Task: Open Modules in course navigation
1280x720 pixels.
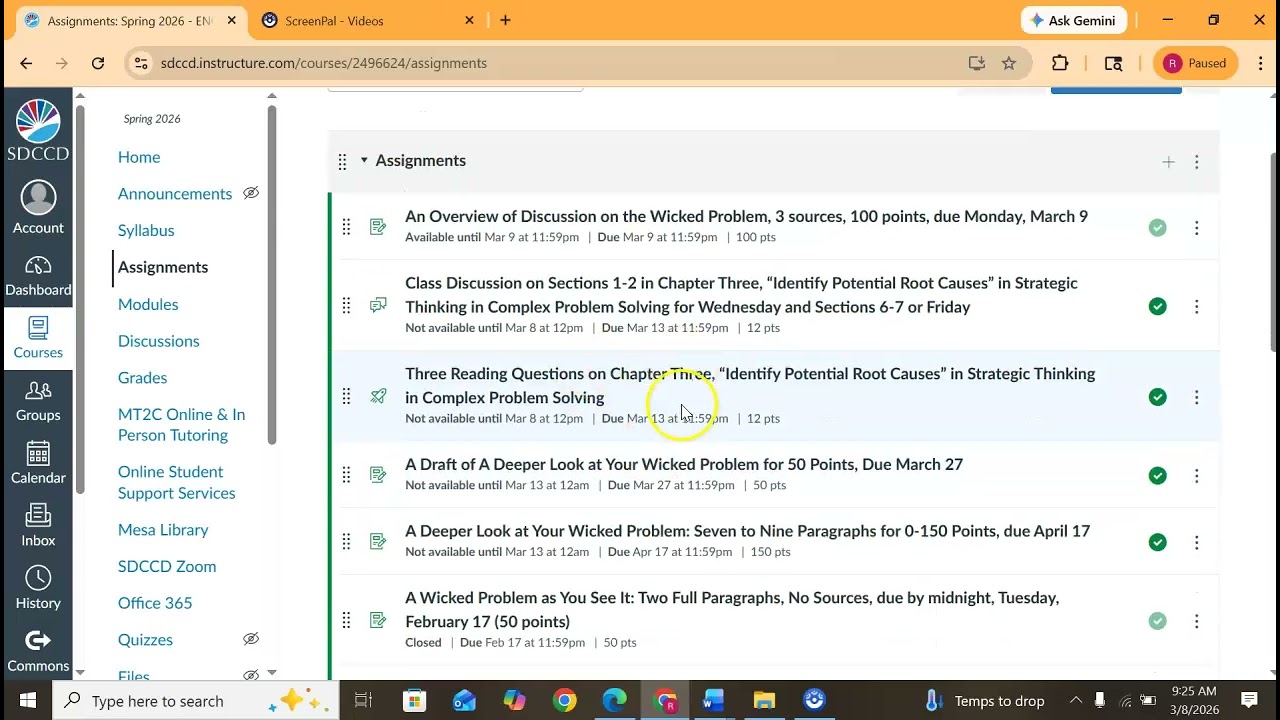Action: [148, 304]
